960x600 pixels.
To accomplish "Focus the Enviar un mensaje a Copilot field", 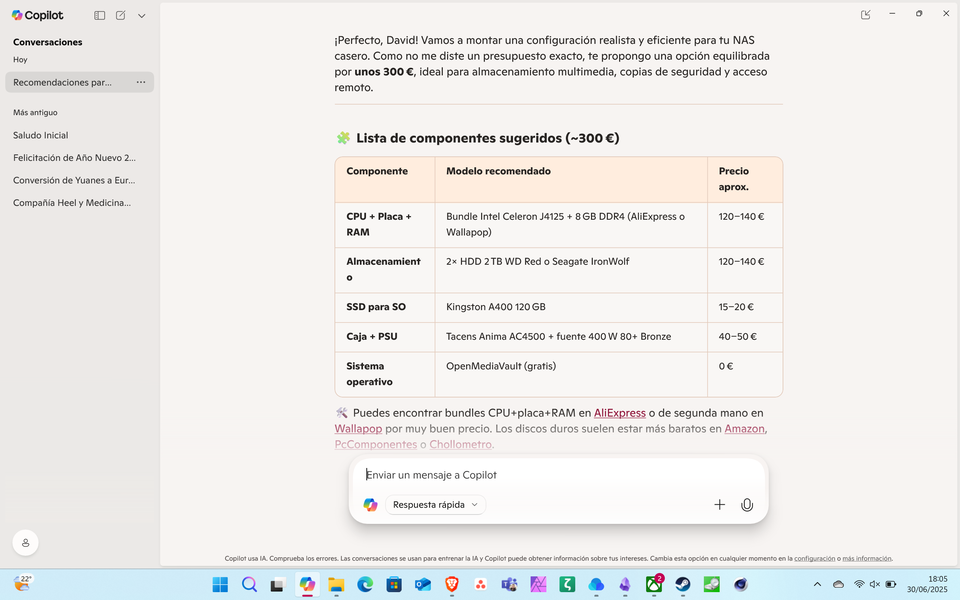I will 558,475.
